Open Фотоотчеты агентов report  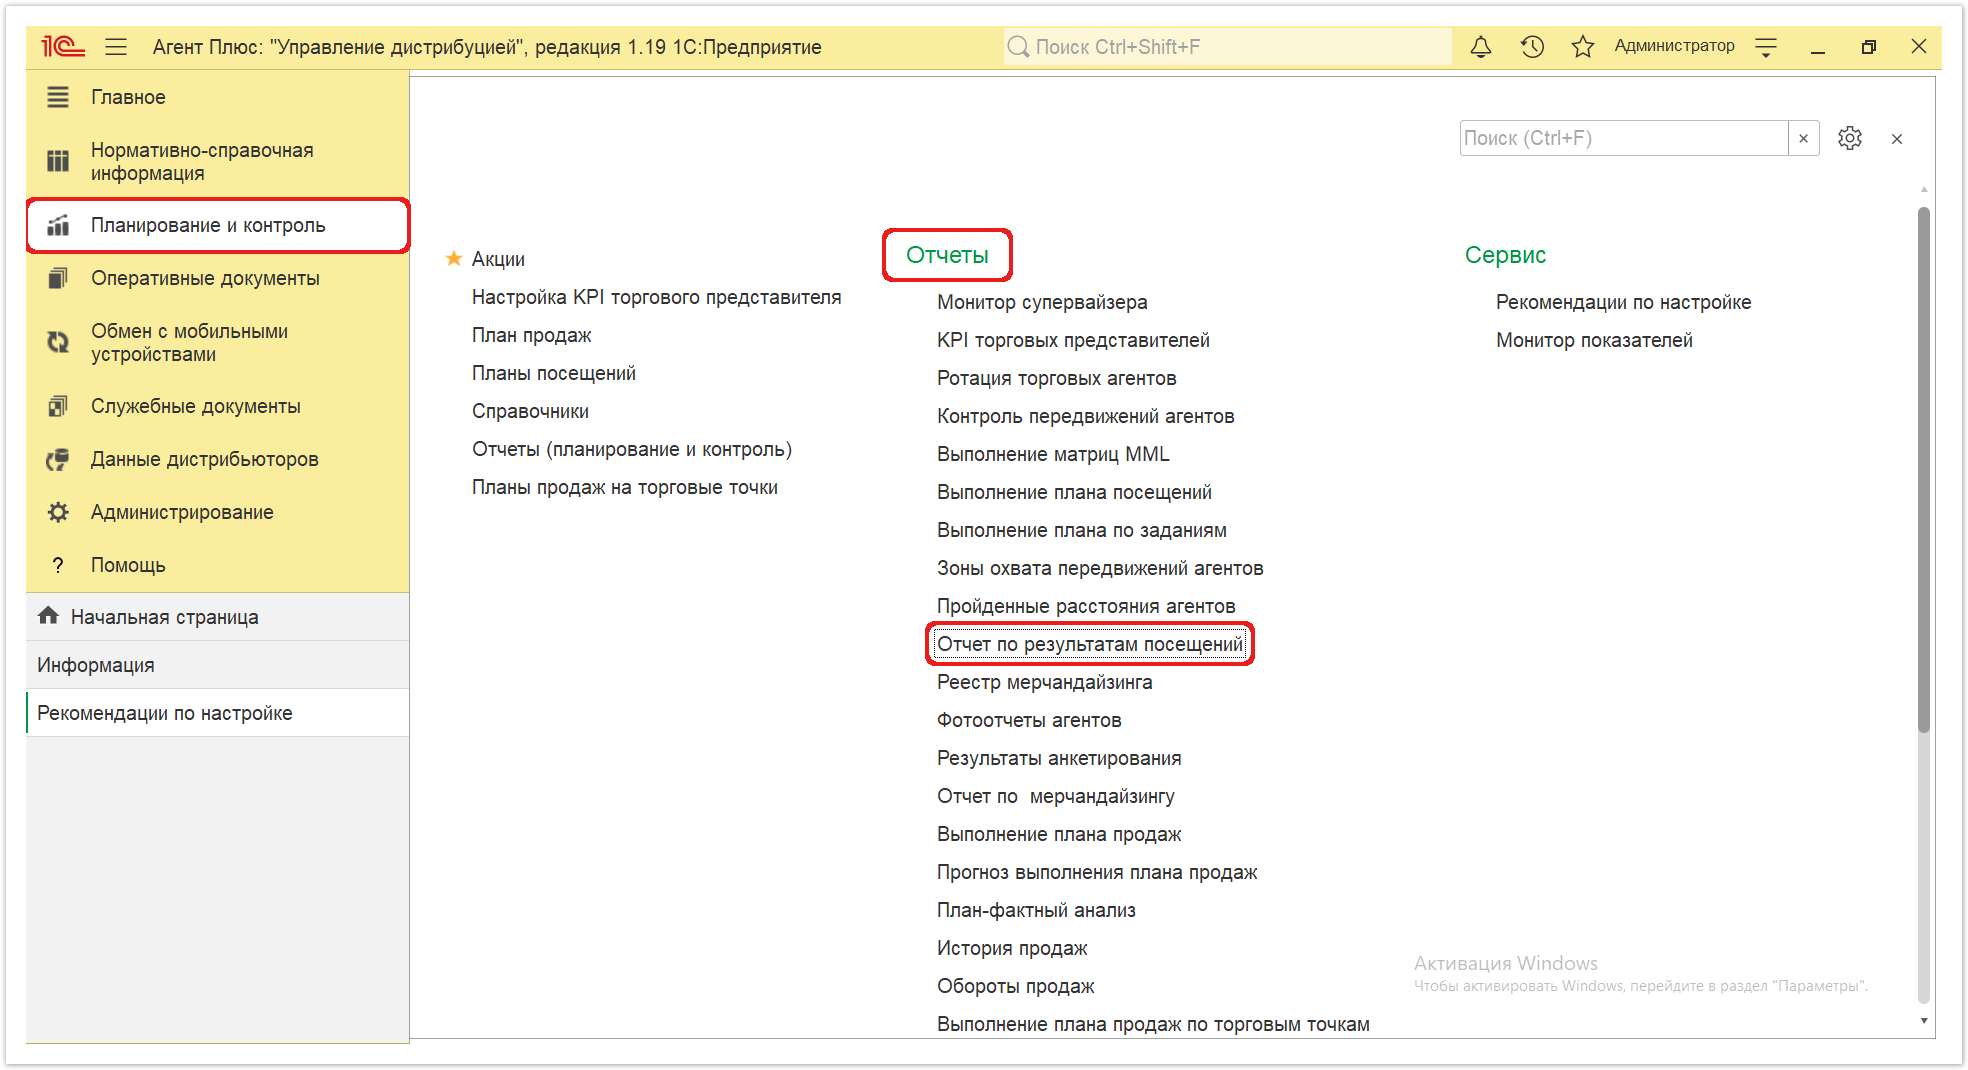1029,720
